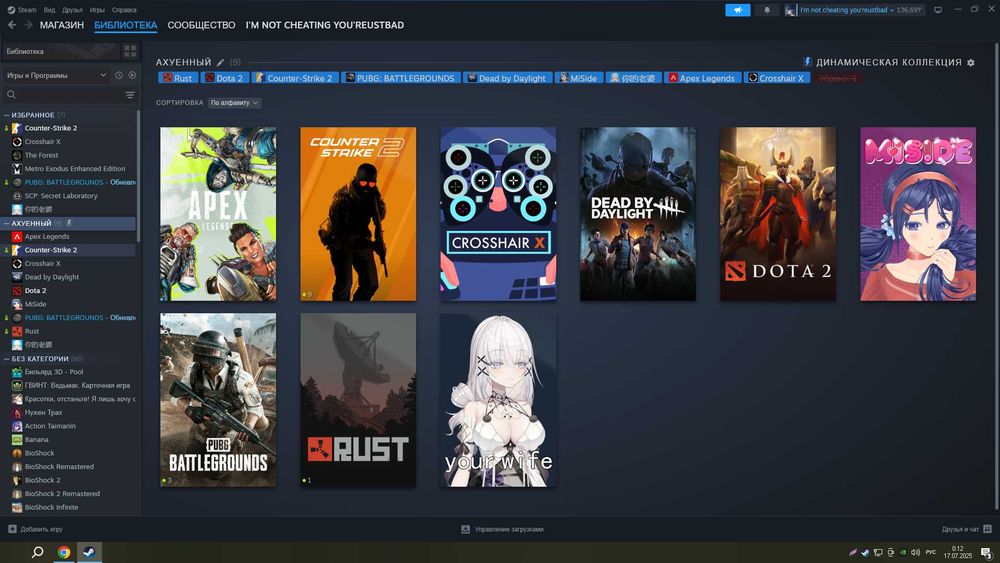Image resolution: width=1000 pixels, height=563 pixels.
Task: Click the Add game plus icon
Action: (12, 529)
